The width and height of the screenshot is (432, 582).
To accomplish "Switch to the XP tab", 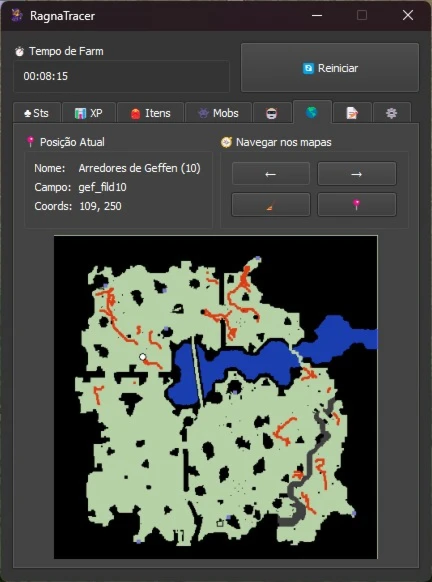I will (x=89, y=113).
